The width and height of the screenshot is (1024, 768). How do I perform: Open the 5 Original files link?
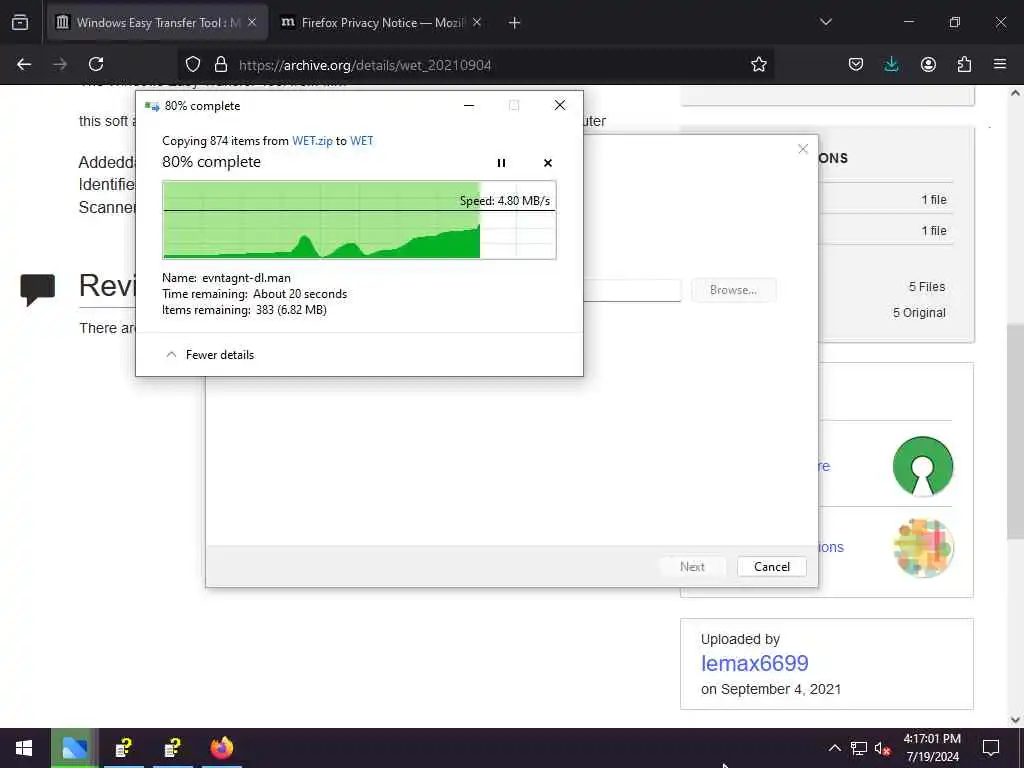919,313
